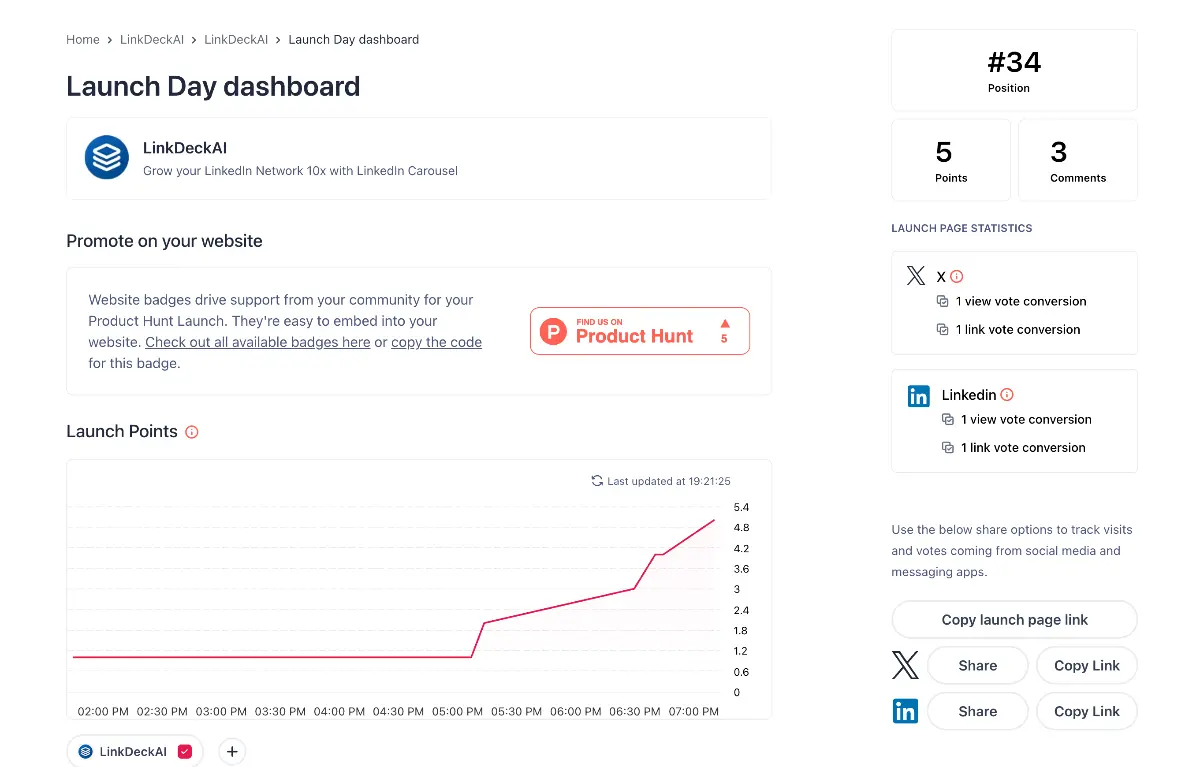
Task: Copy the Linkedin 1 link vote conversion
Action: tap(947, 448)
